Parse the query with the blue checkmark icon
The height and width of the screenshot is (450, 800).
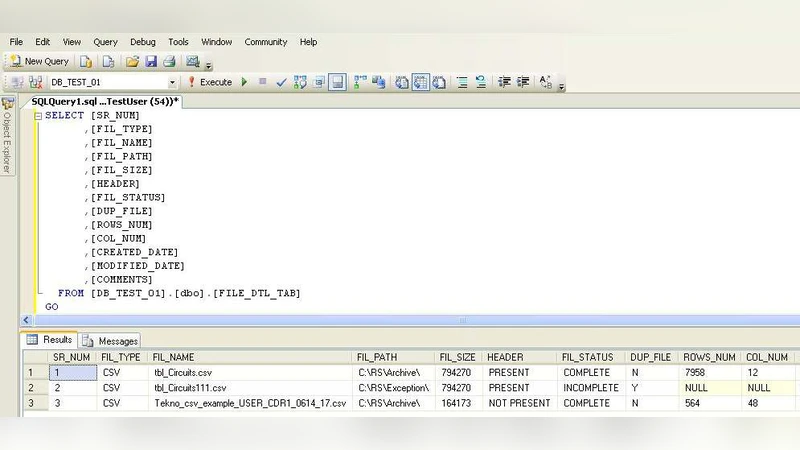(x=281, y=82)
